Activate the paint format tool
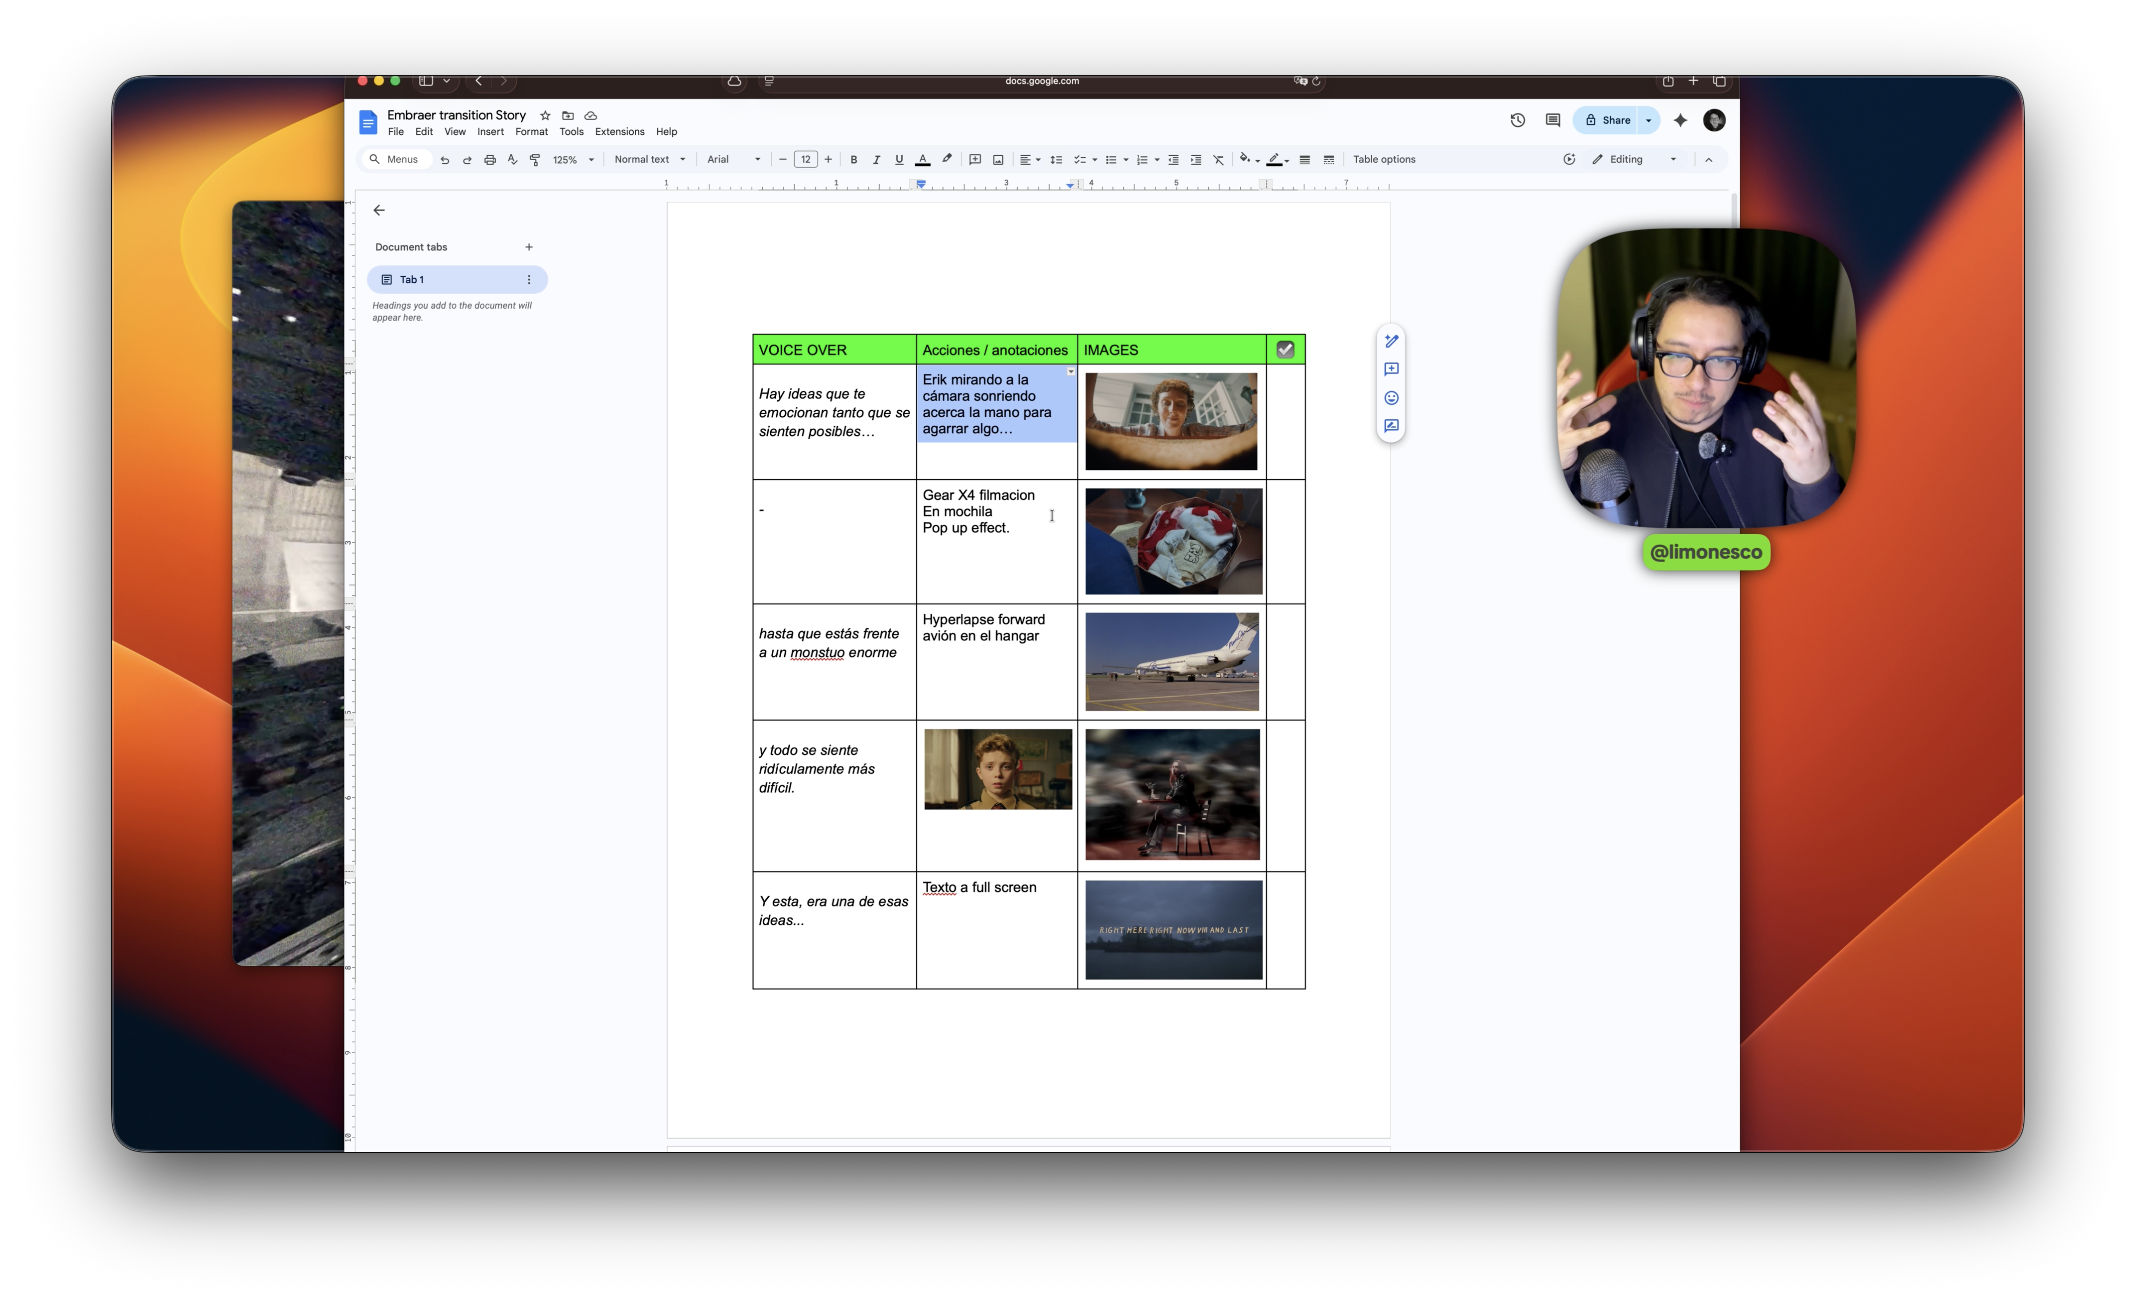The width and height of the screenshot is (2136, 1300). pyautogui.click(x=535, y=160)
